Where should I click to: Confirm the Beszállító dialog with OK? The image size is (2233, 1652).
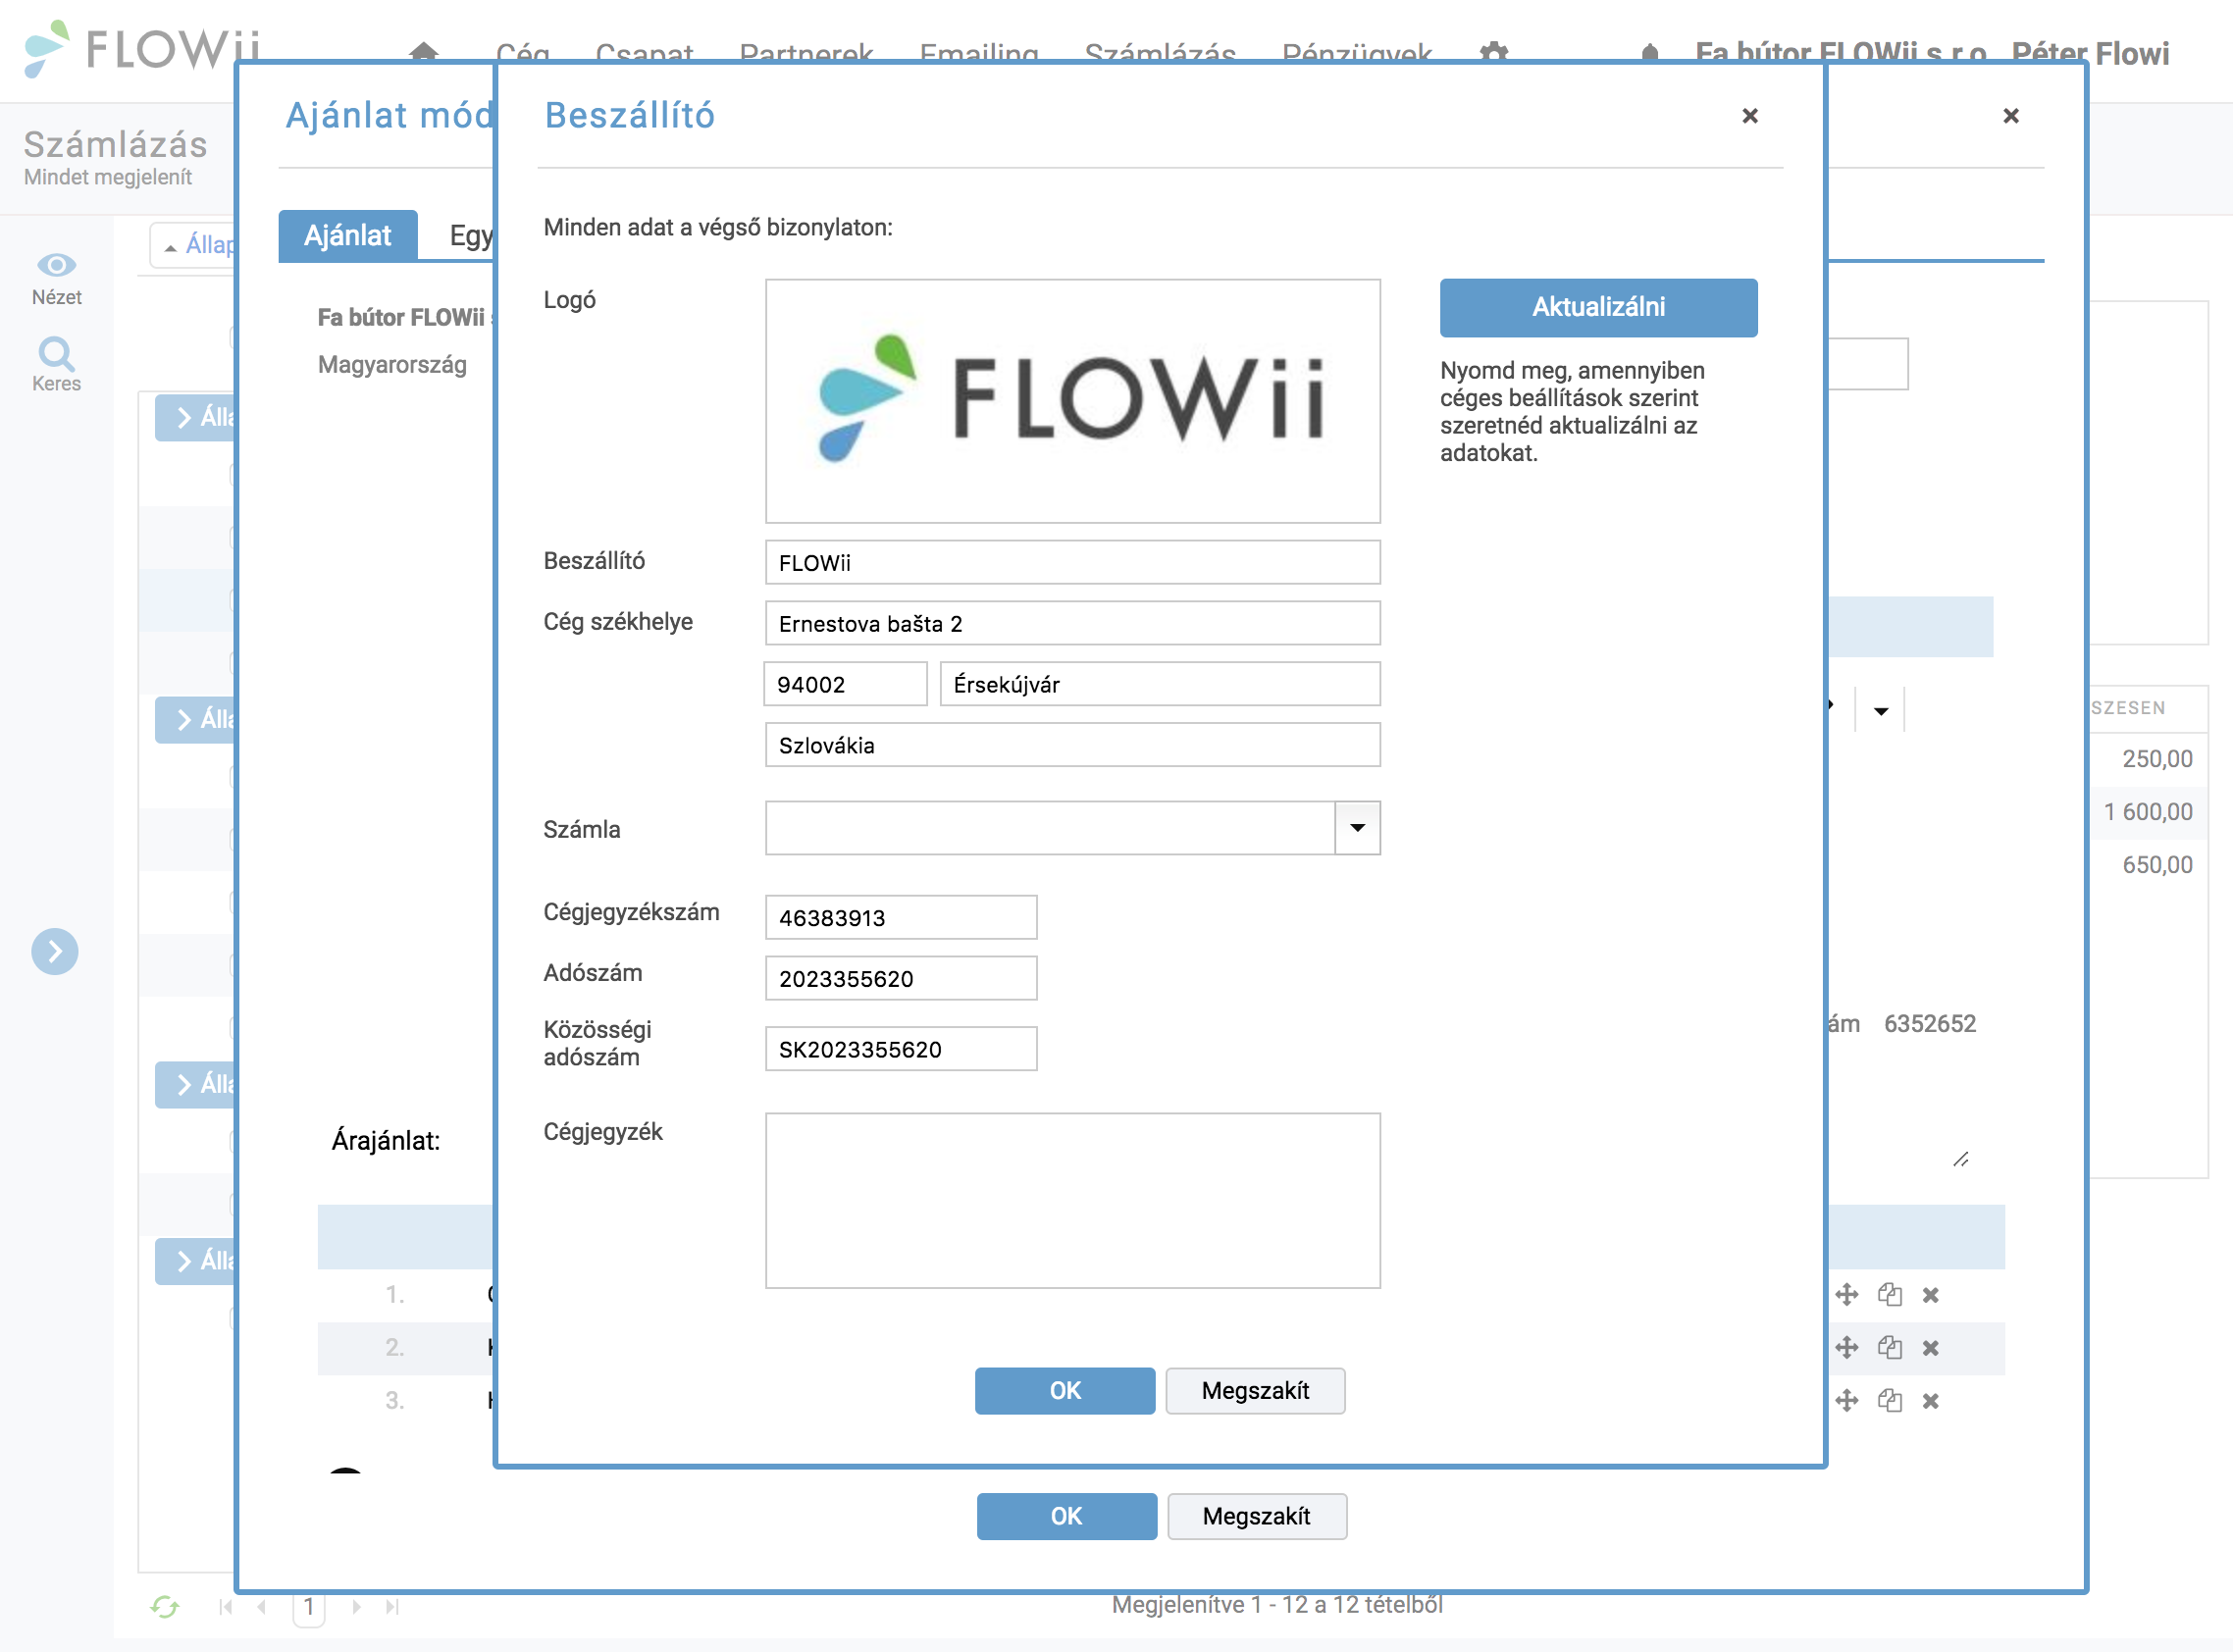pyautogui.click(x=1065, y=1390)
